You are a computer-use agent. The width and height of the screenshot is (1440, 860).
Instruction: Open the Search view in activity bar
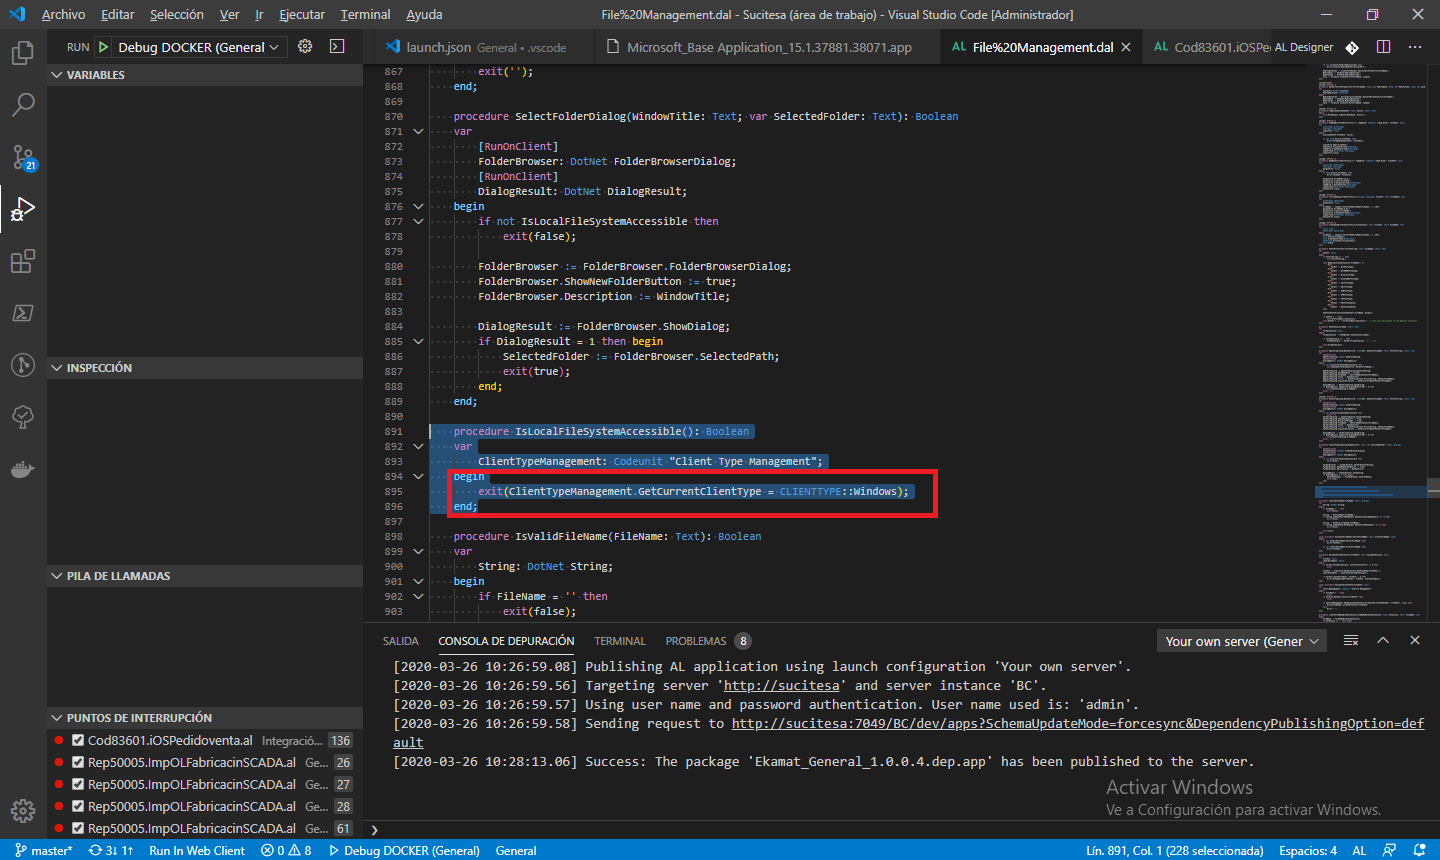23,104
